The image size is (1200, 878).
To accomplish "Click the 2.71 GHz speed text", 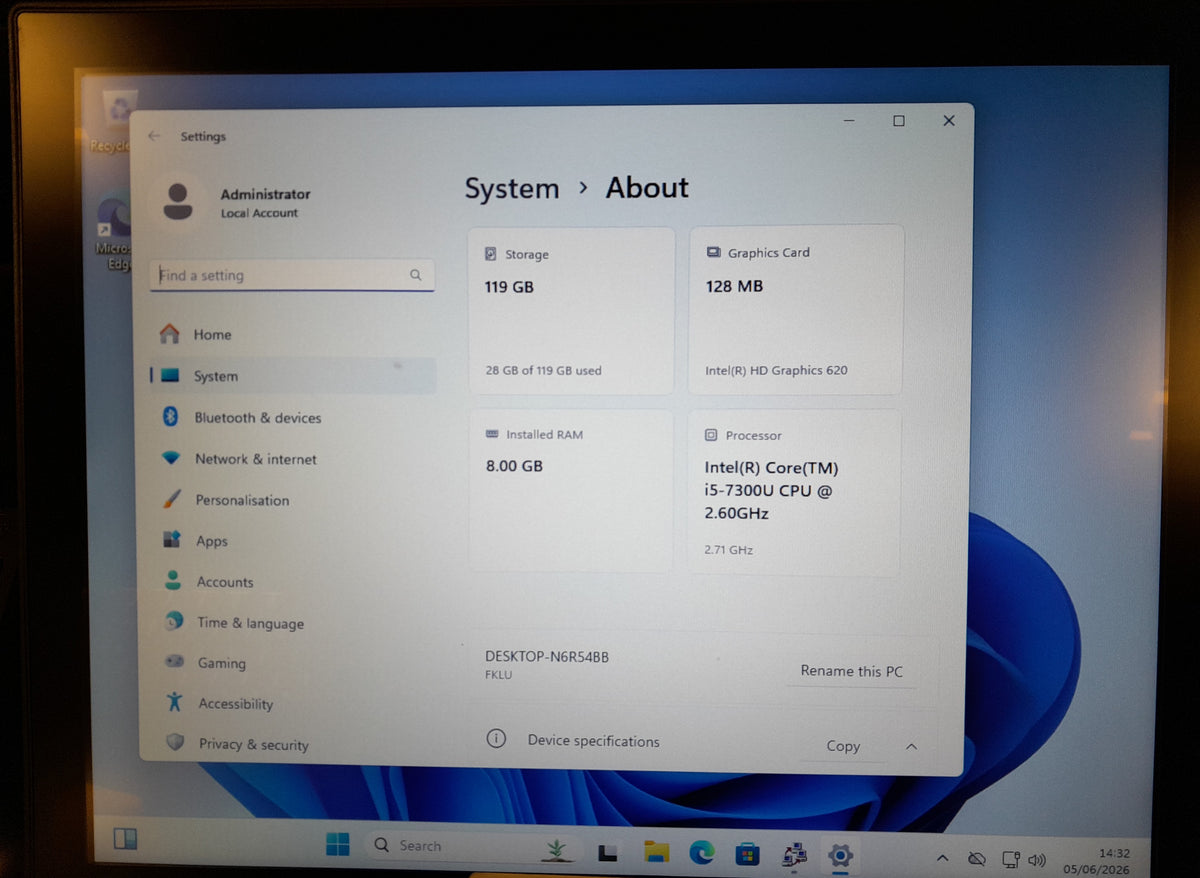I will pos(729,550).
